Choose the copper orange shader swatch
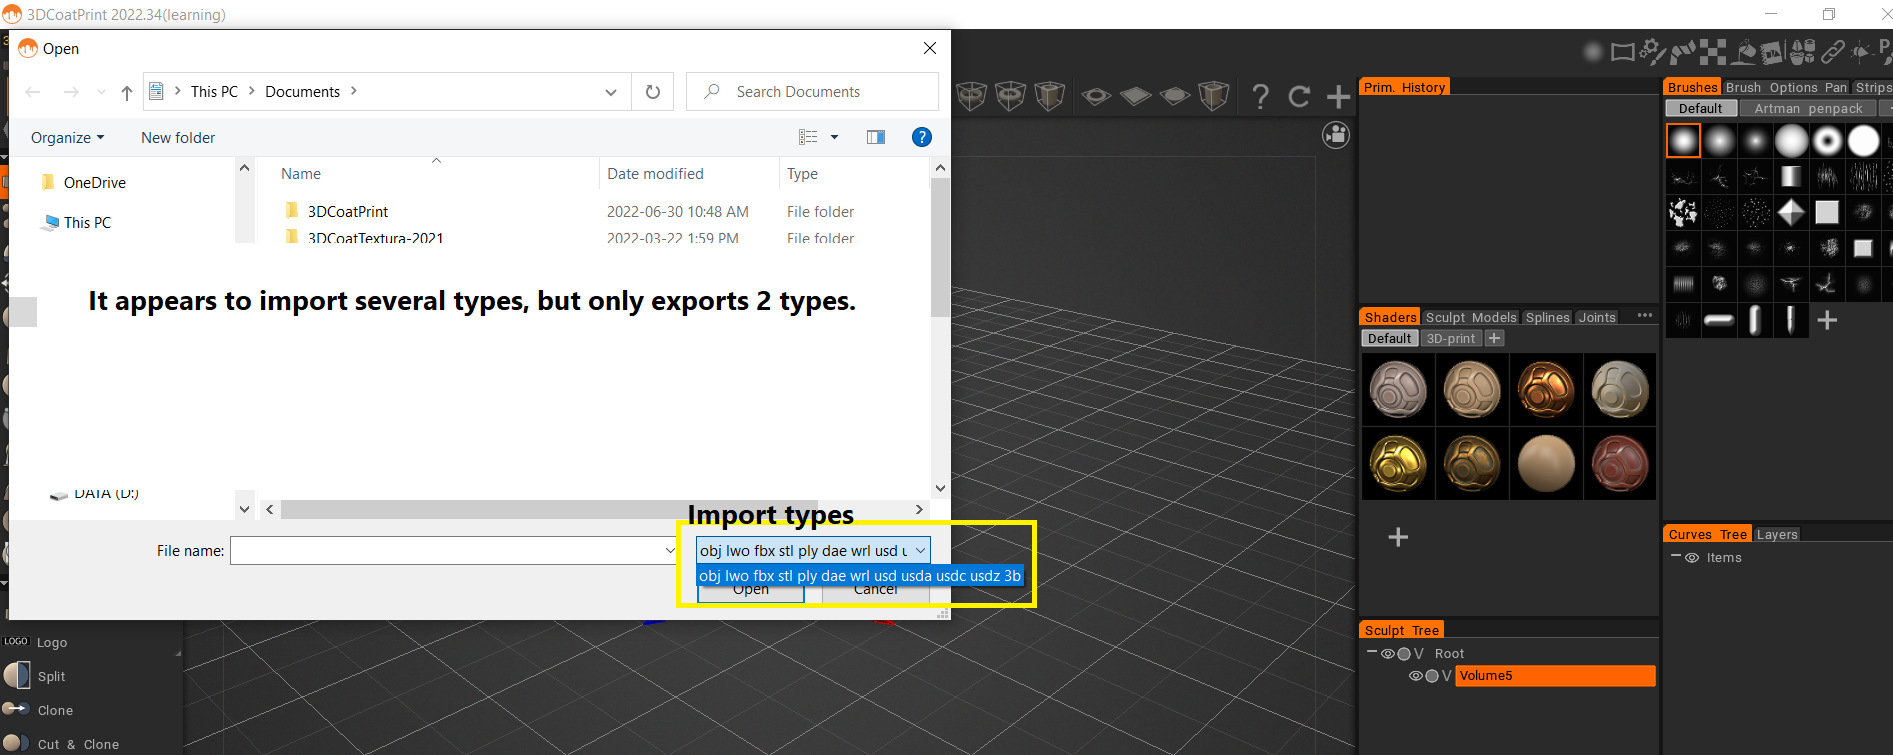The width and height of the screenshot is (1893, 755). click(x=1546, y=389)
